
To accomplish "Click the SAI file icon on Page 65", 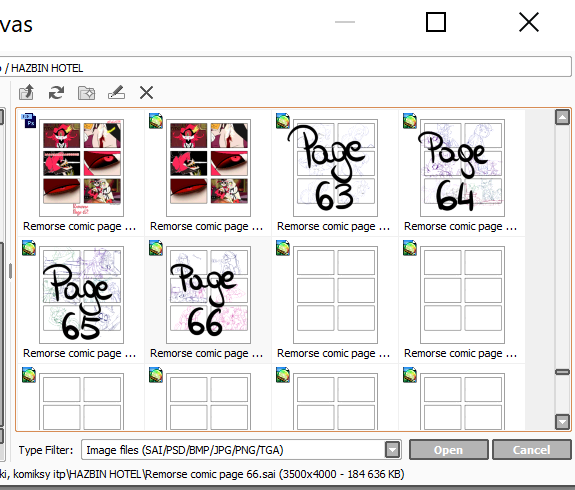I will (29, 248).
